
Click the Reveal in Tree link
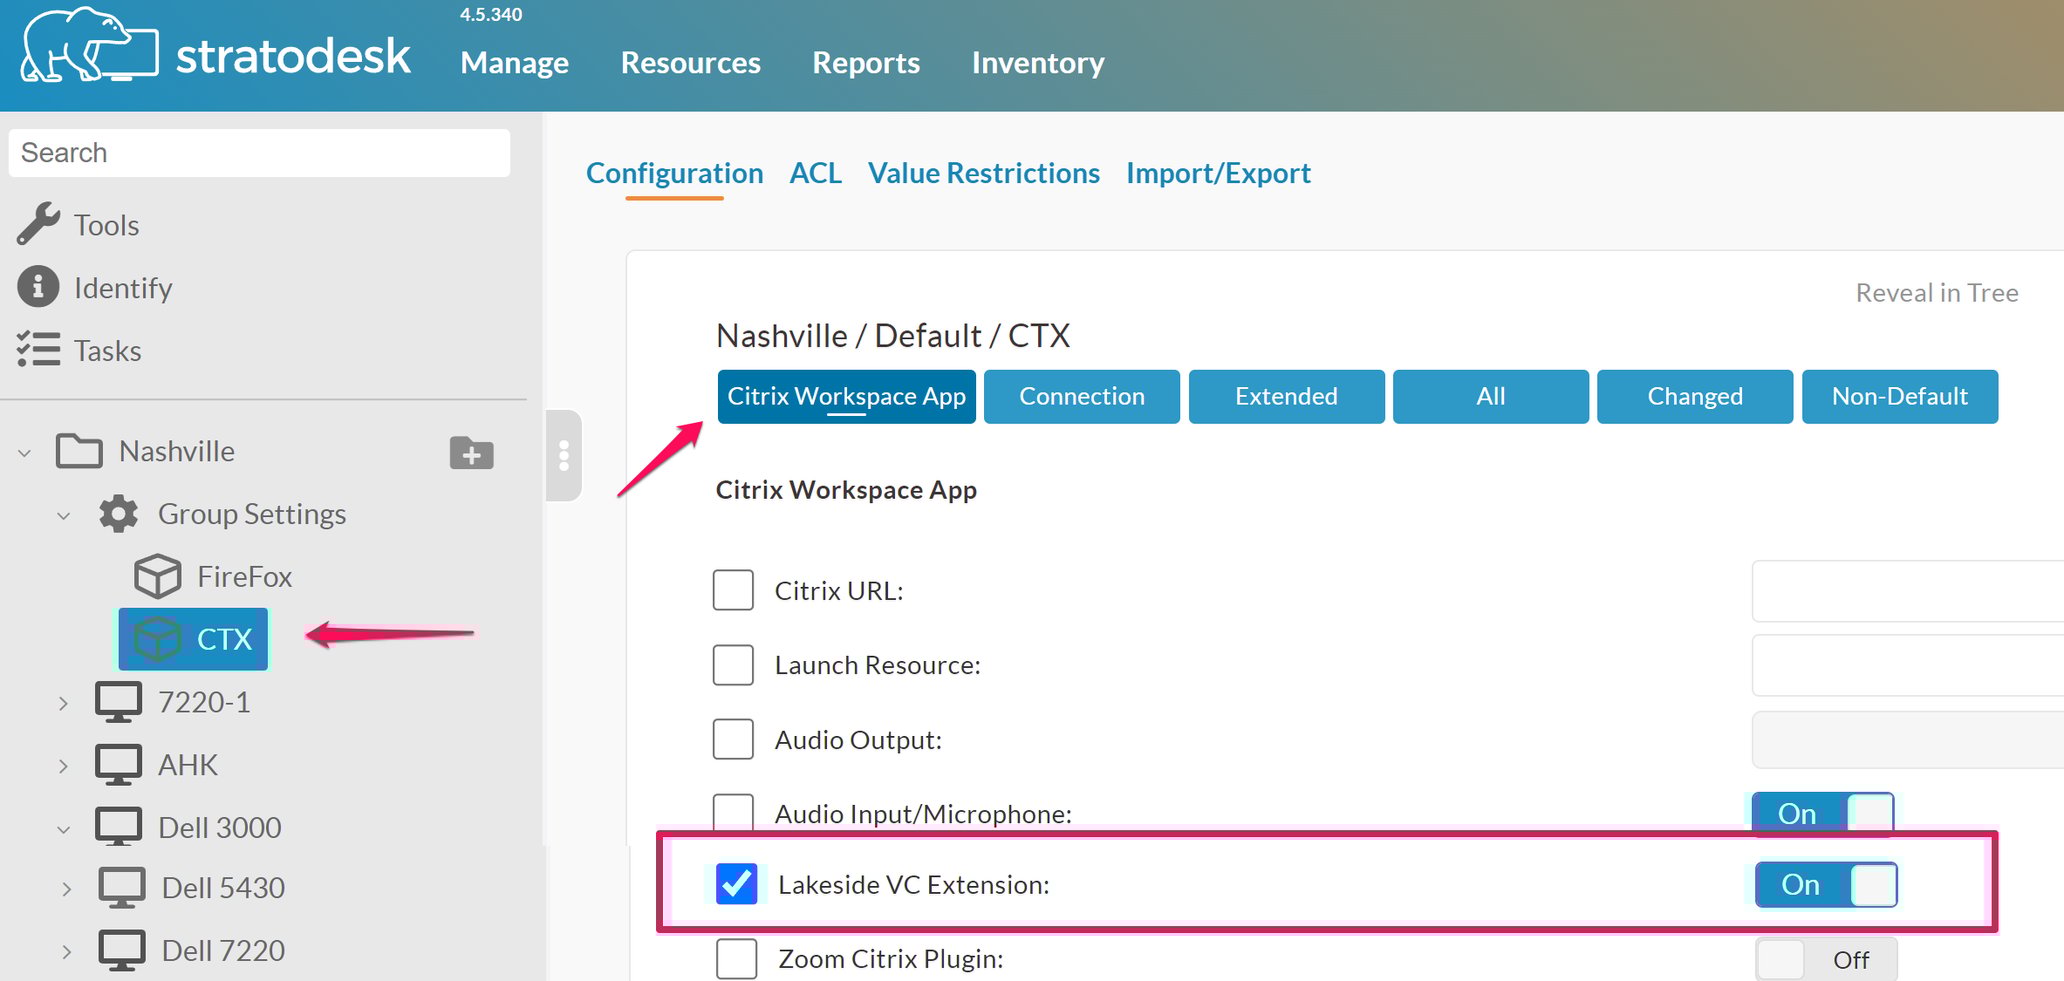[1936, 292]
